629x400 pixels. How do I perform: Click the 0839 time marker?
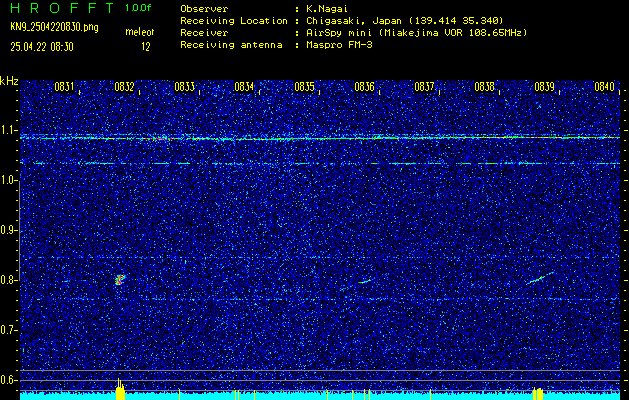coord(544,87)
